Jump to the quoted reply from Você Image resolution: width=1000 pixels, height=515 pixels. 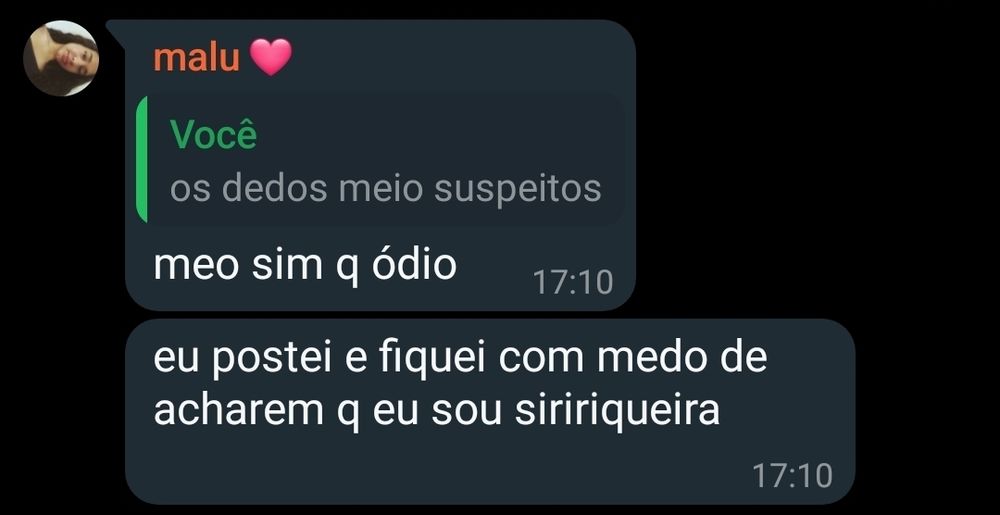(x=380, y=160)
